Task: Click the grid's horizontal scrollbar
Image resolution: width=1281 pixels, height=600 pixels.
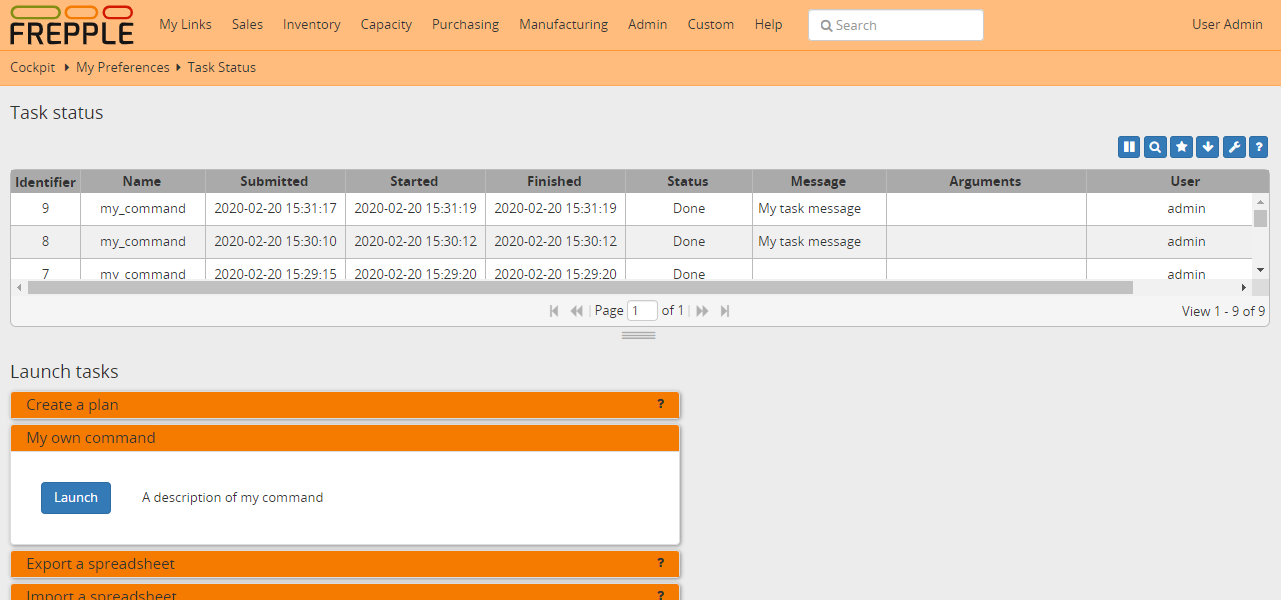Action: (580, 288)
